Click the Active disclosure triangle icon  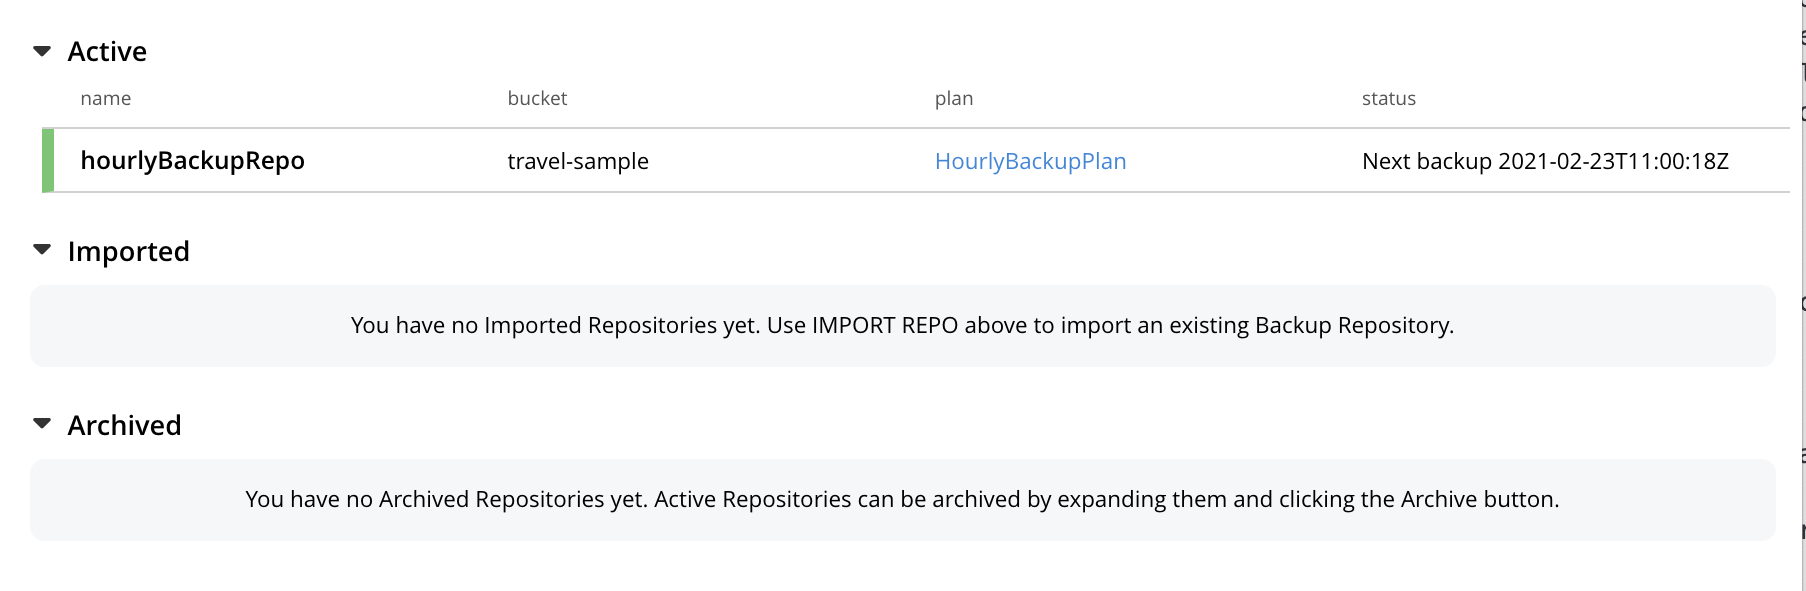click(x=41, y=50)
